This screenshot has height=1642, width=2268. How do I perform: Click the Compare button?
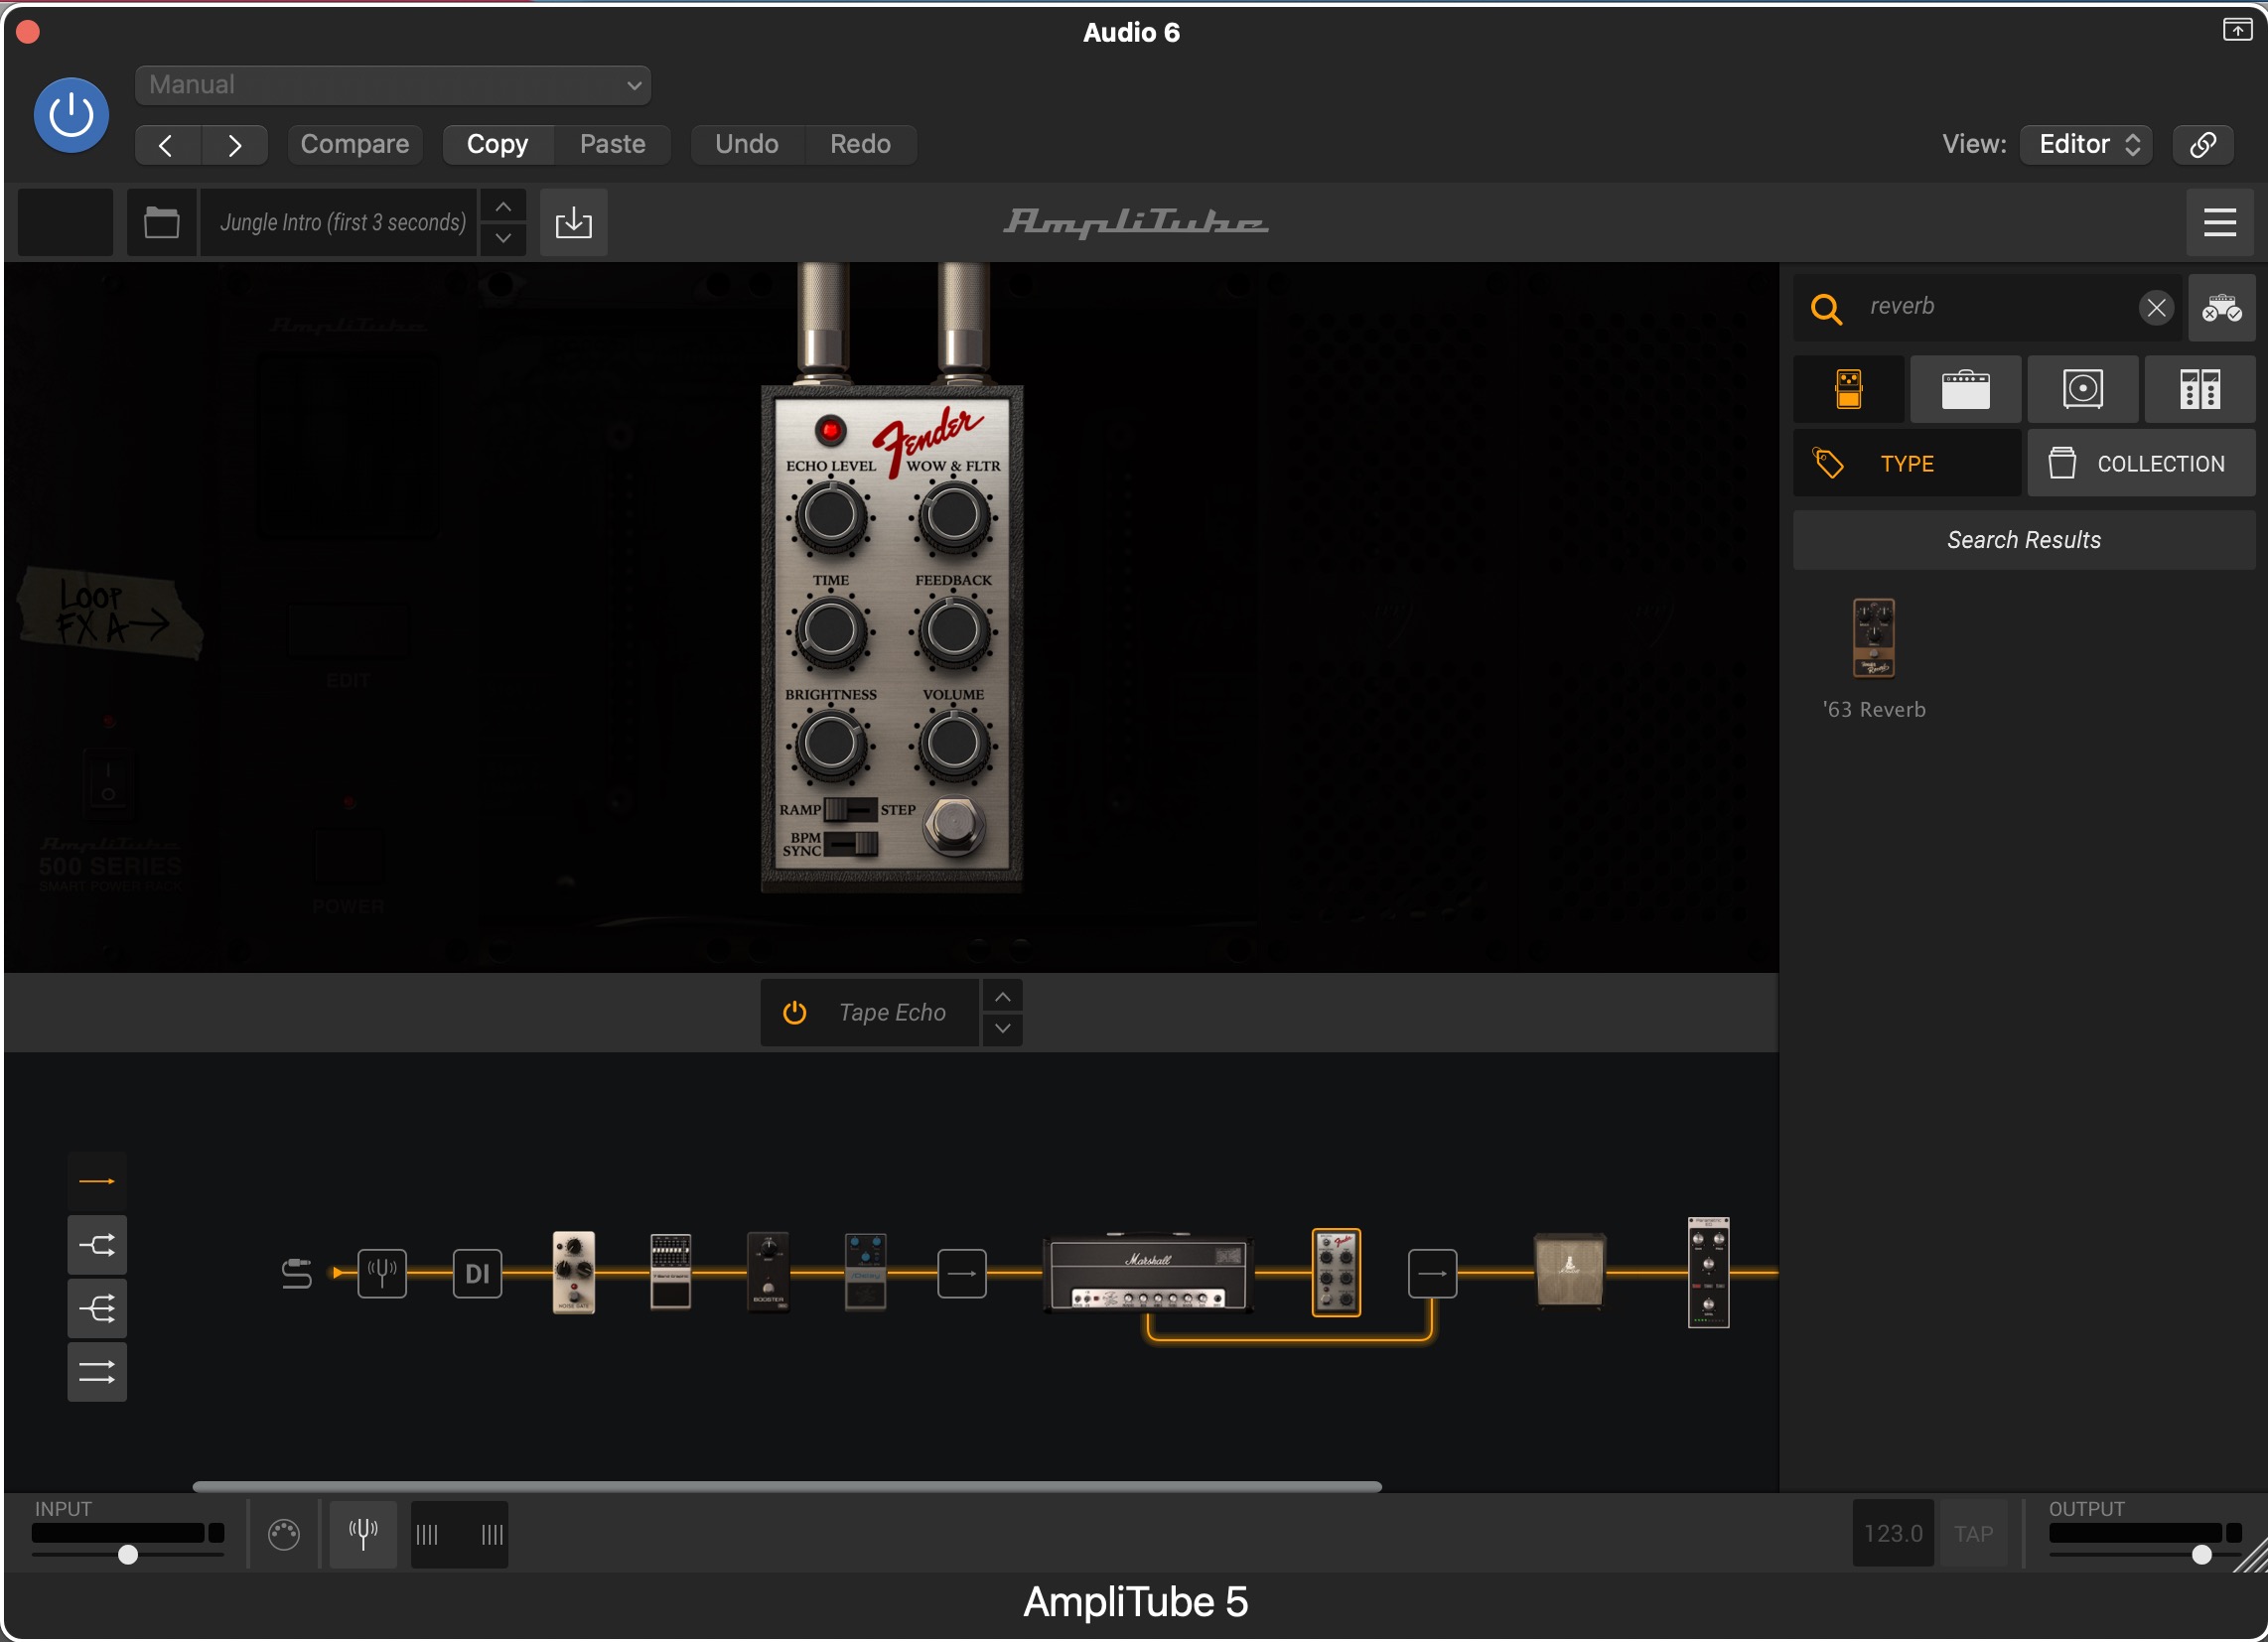click(x=355, y=144)
